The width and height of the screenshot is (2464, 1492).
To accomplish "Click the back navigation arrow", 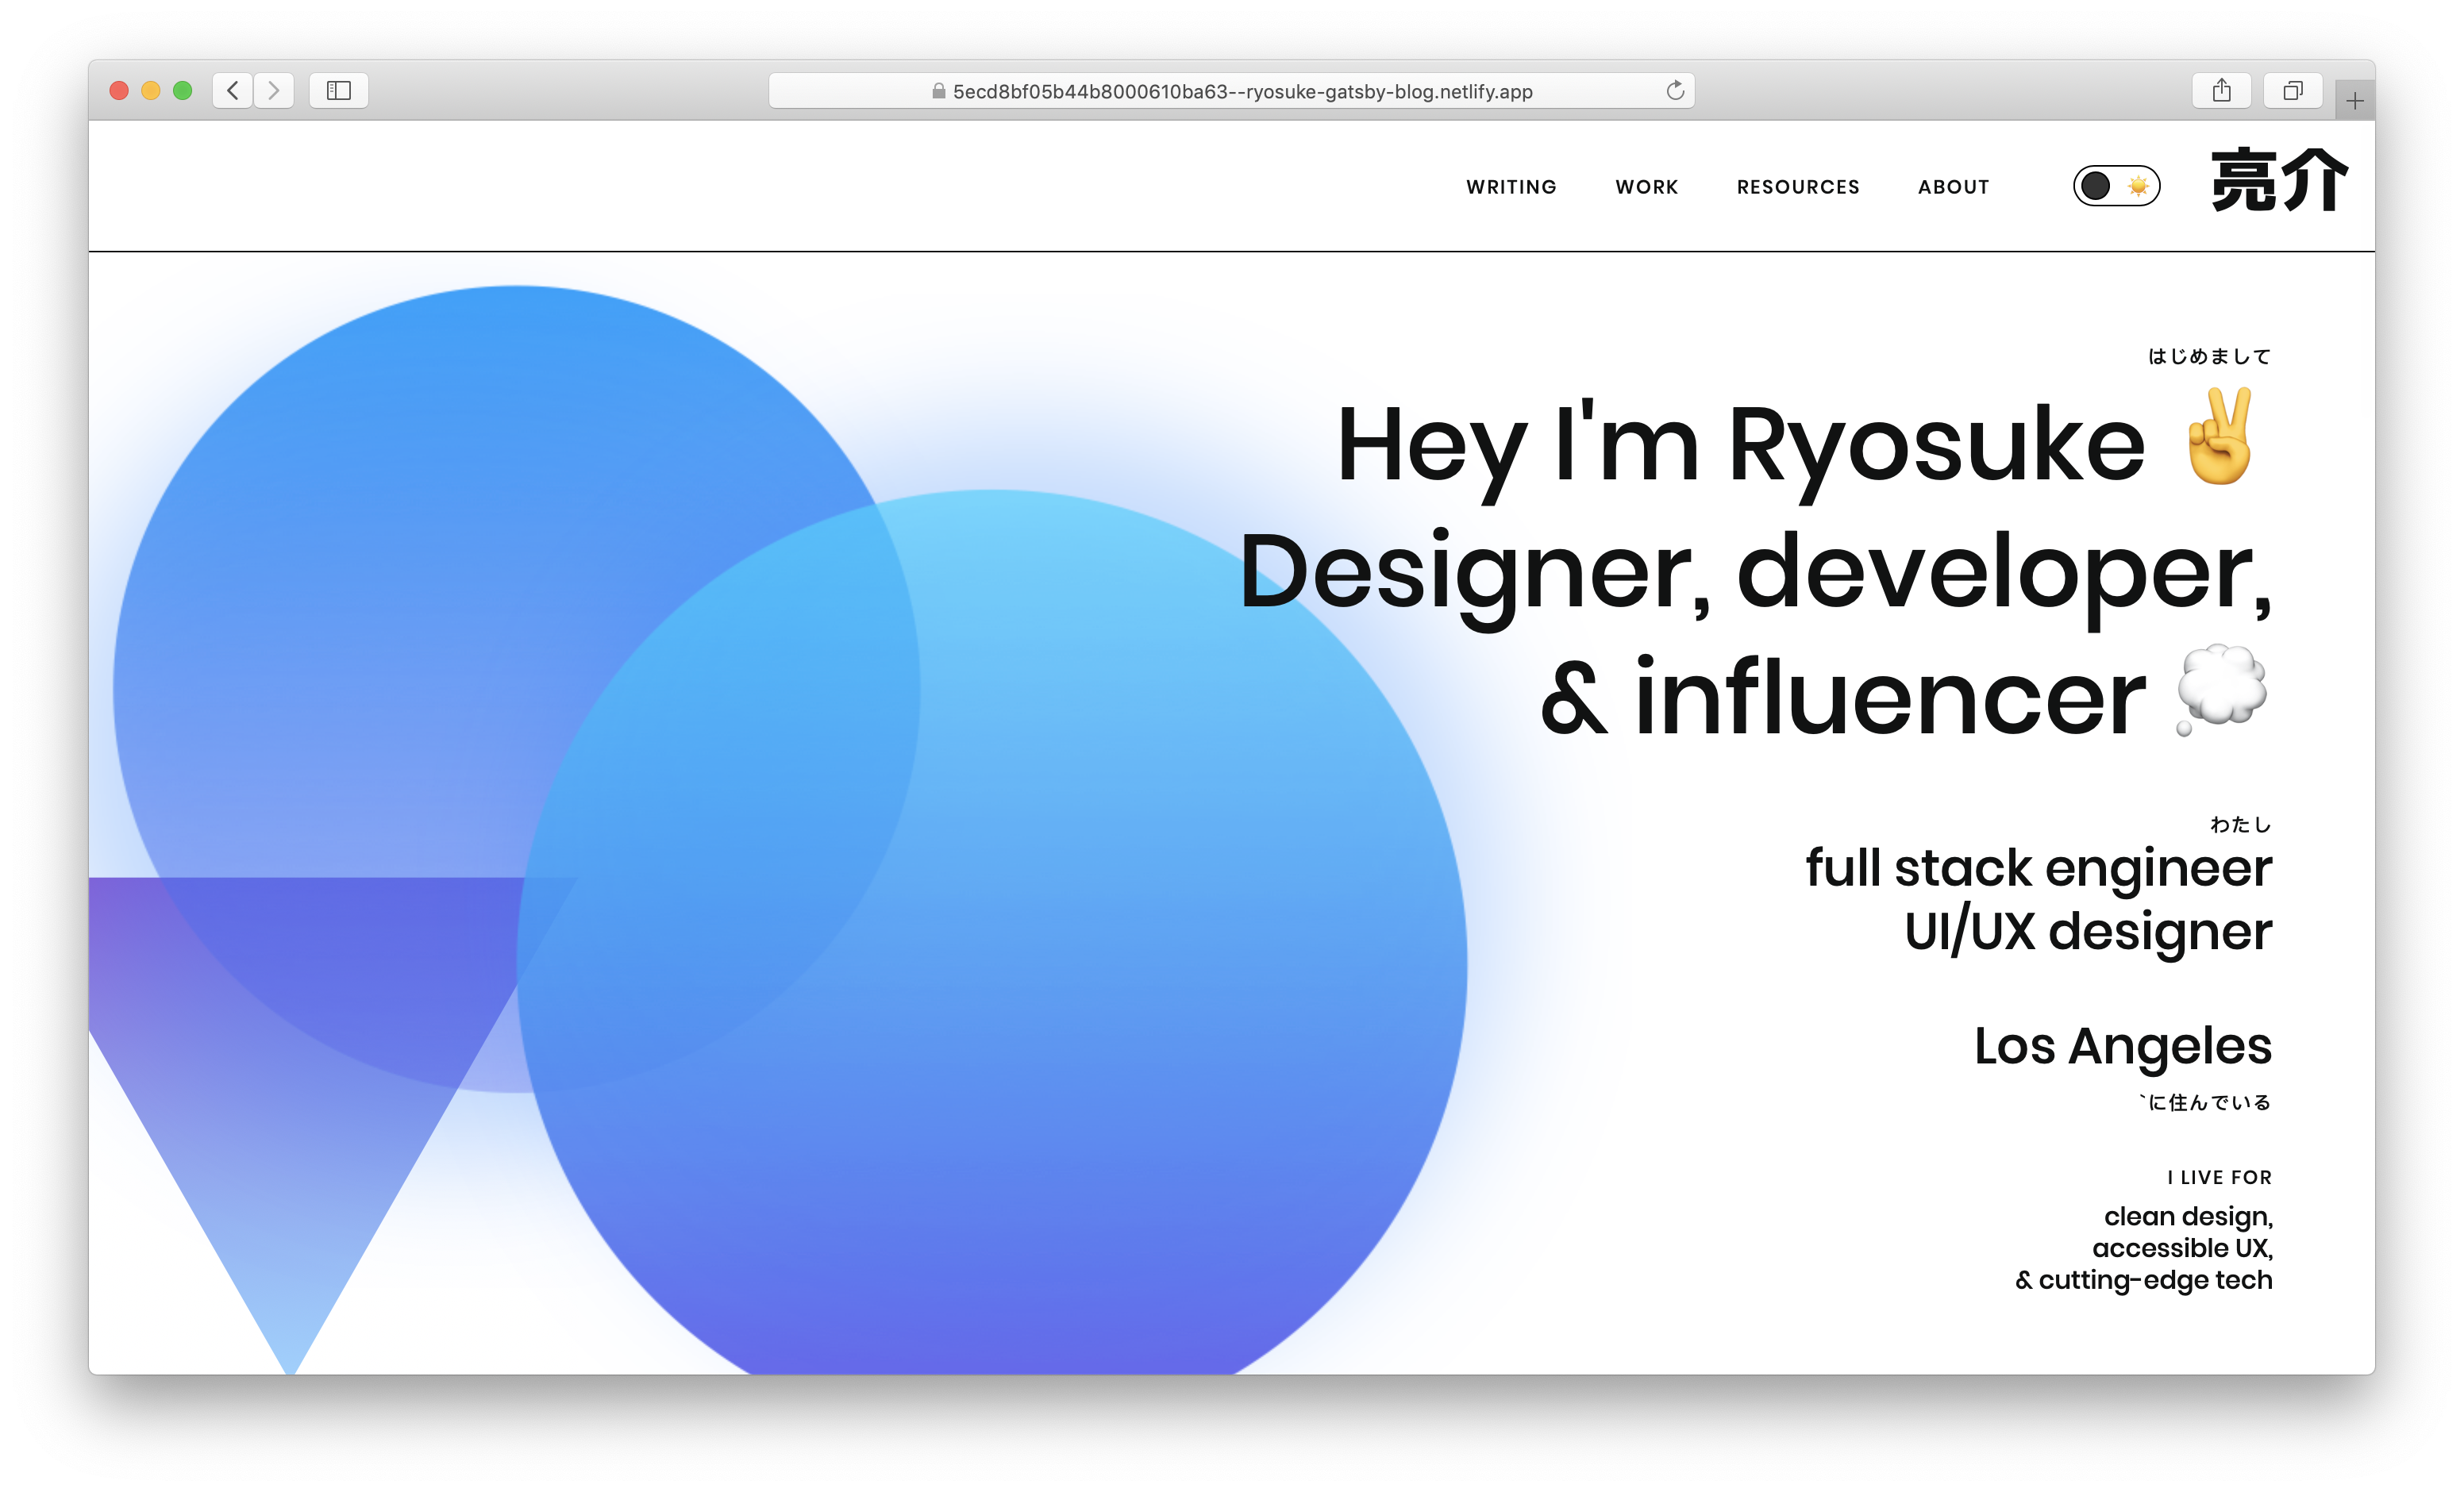I will 232,90.
